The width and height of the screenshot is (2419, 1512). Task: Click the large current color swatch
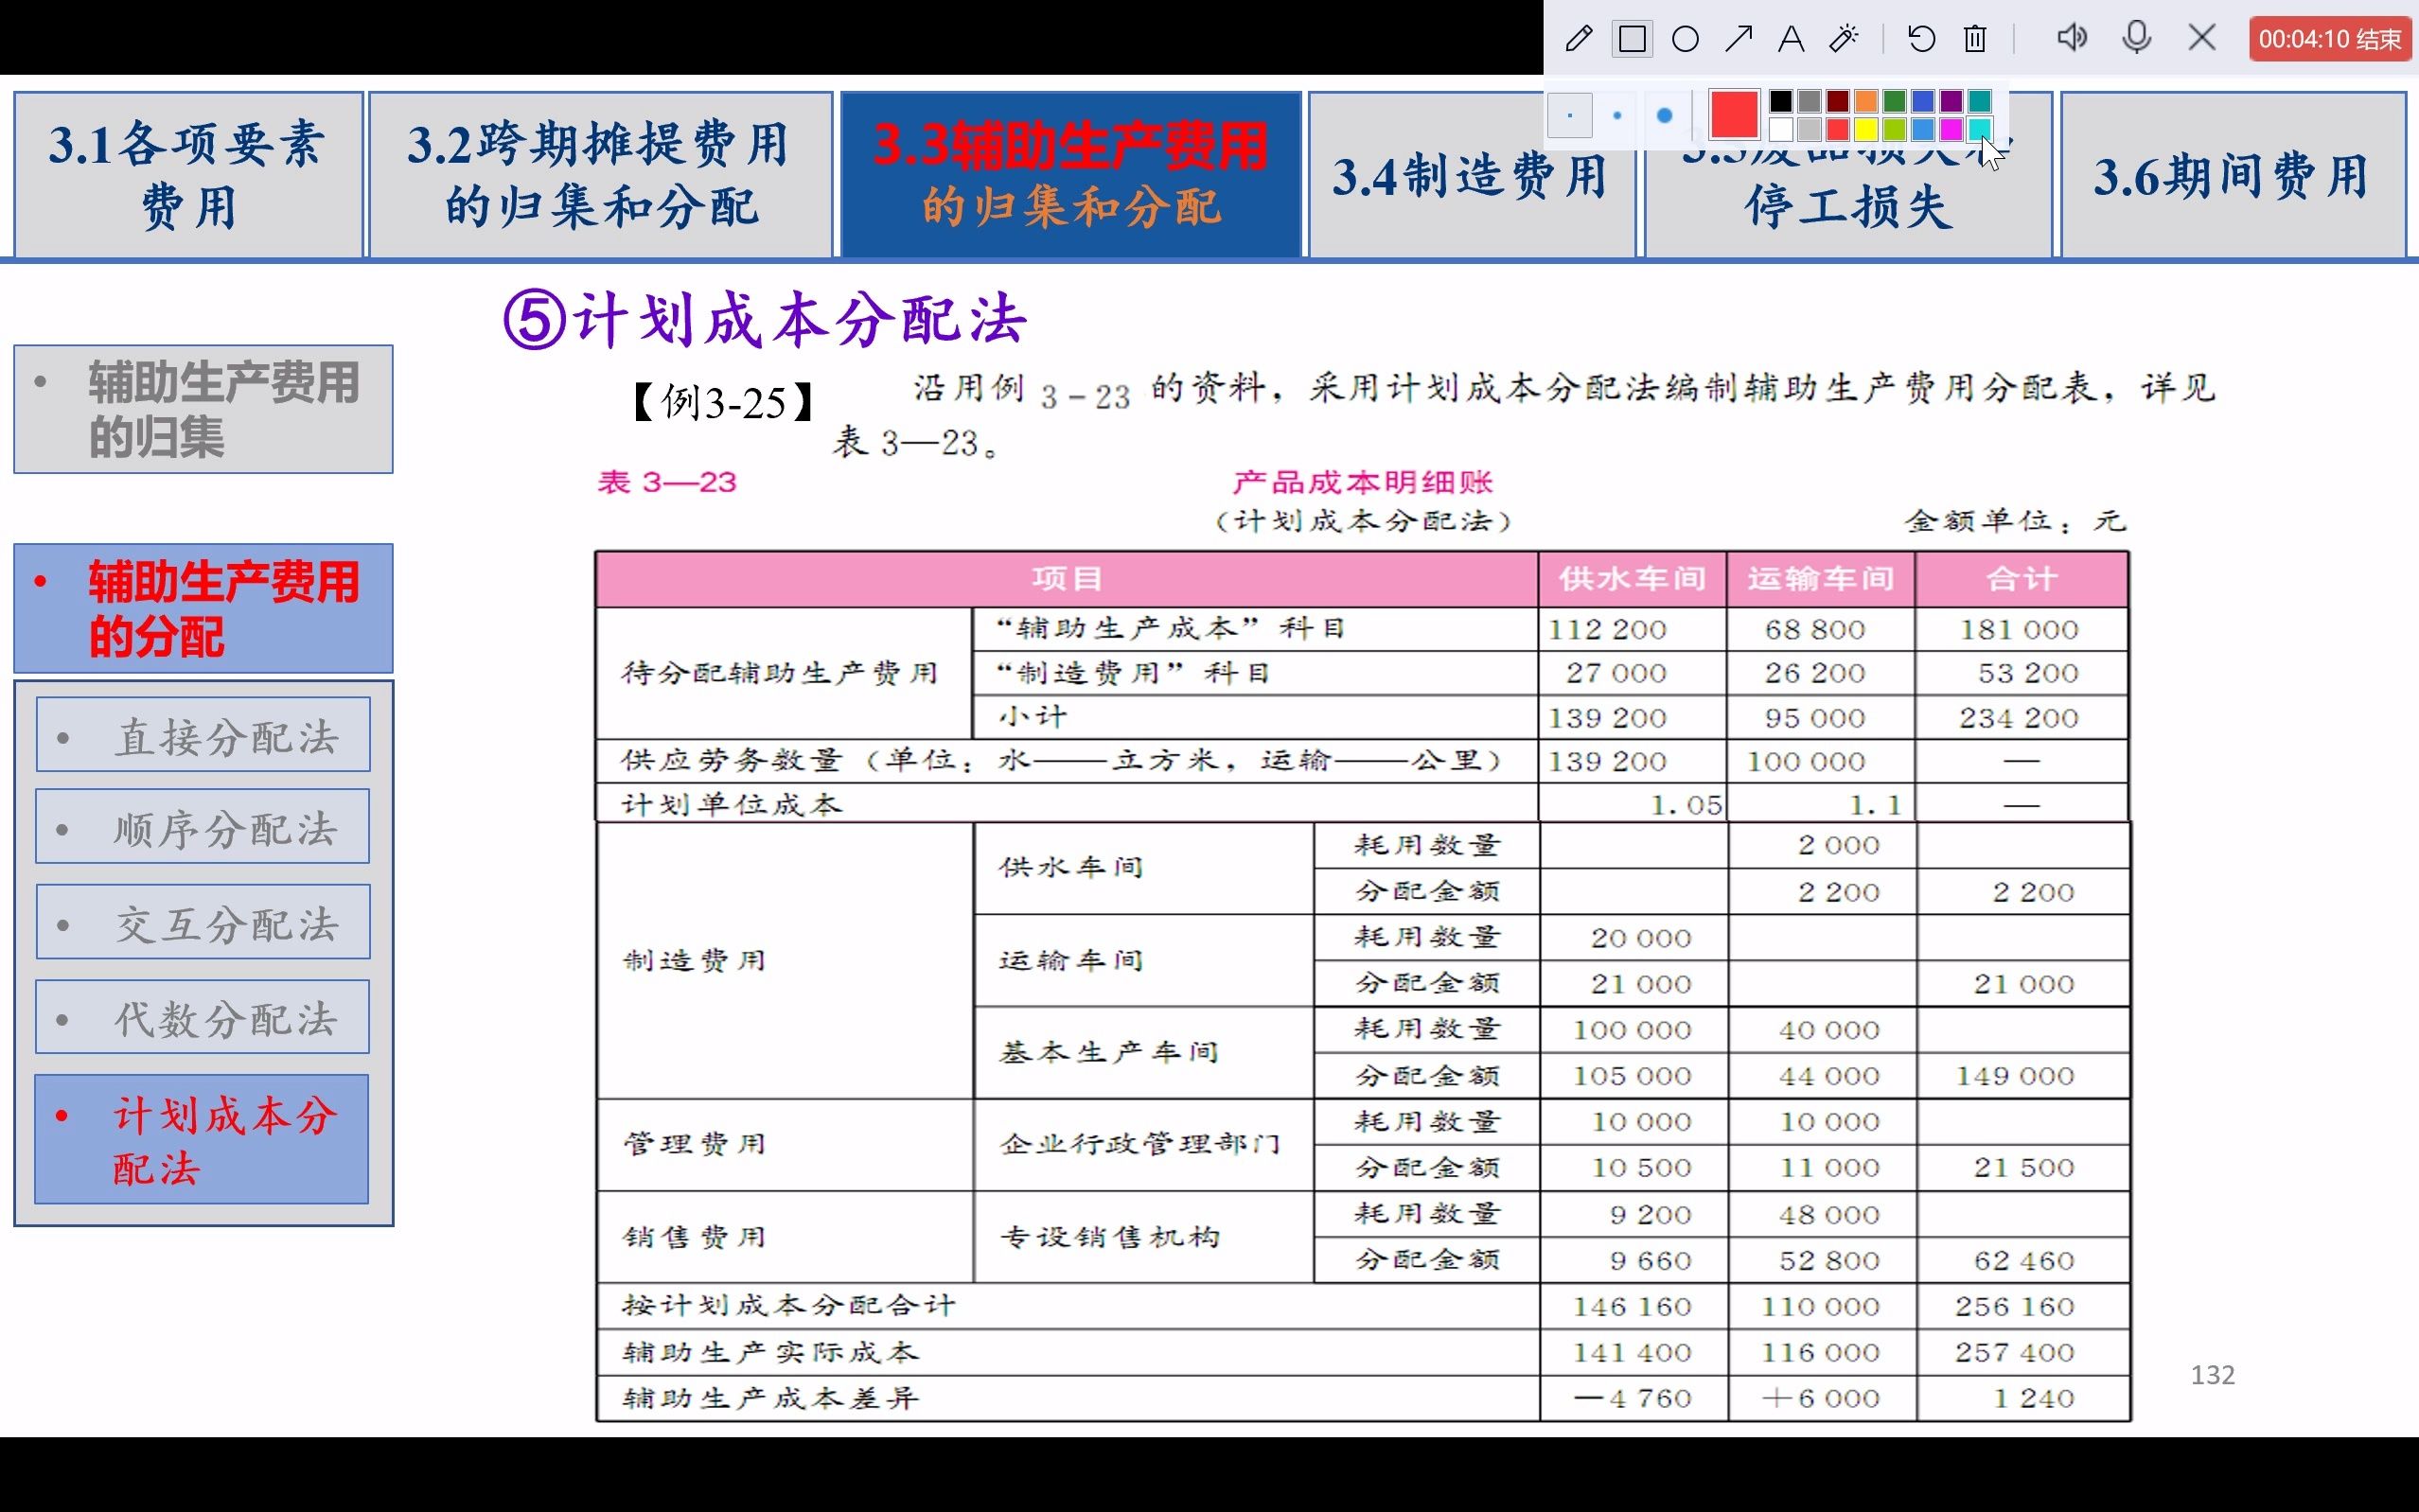[x=1734, y=114]
